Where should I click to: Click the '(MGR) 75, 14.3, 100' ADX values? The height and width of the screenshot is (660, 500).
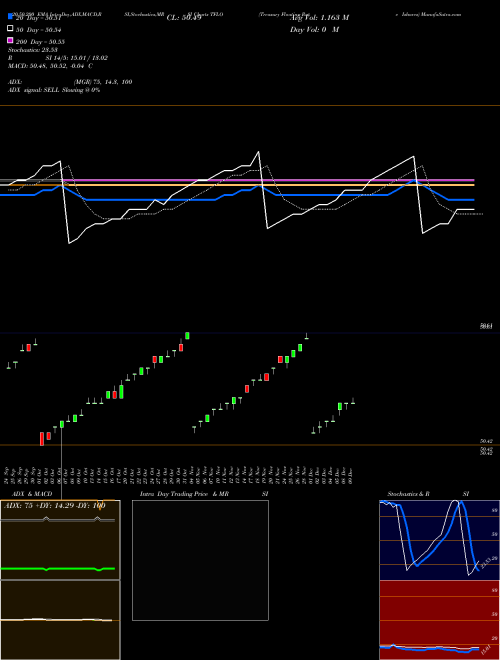point(103,82)
